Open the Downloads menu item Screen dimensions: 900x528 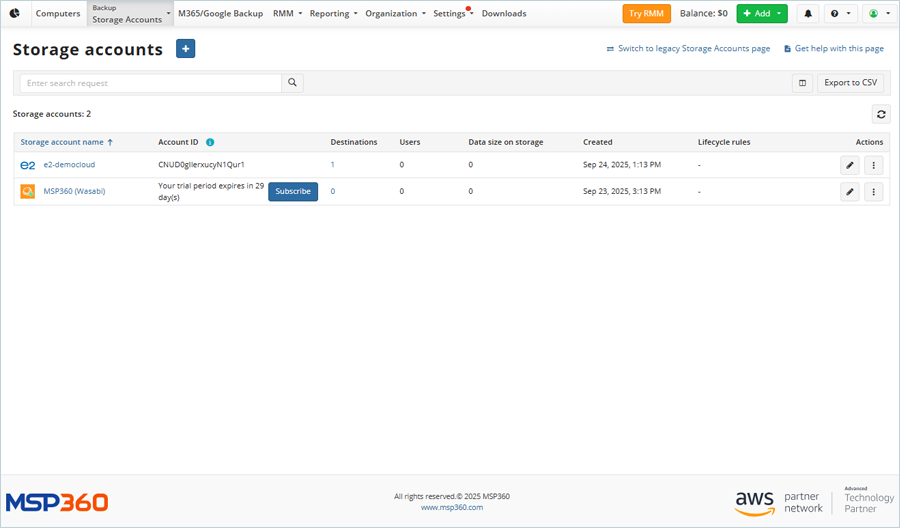coord(504,14)
